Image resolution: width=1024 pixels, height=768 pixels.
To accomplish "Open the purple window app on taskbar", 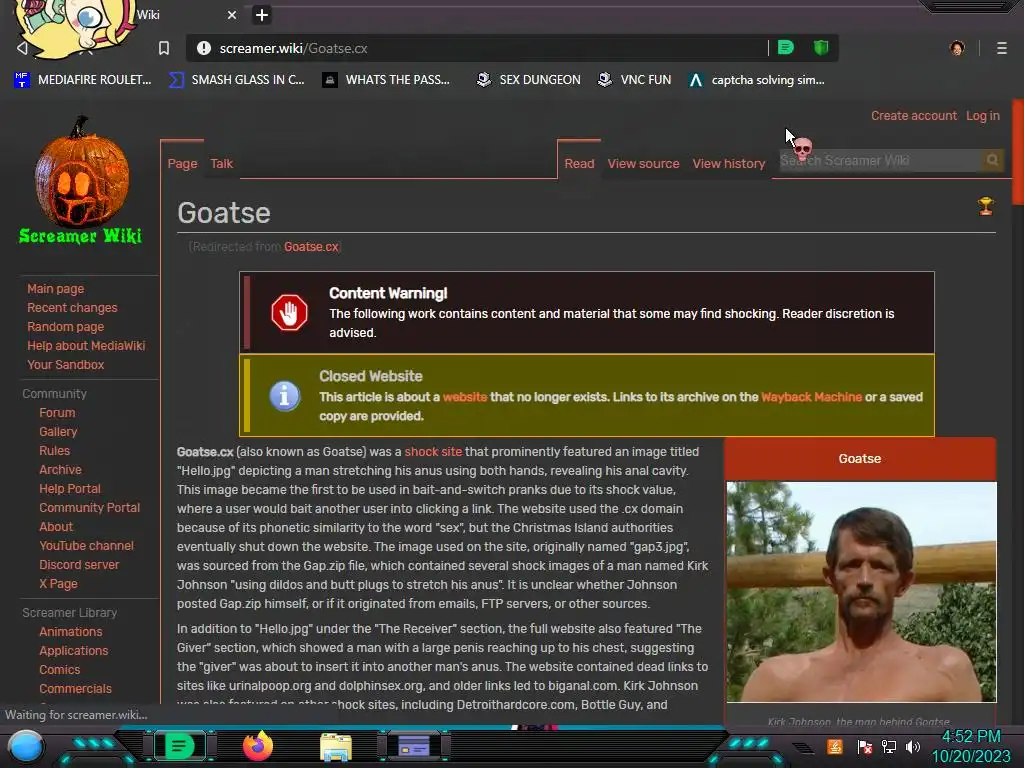I will [414, 746].
